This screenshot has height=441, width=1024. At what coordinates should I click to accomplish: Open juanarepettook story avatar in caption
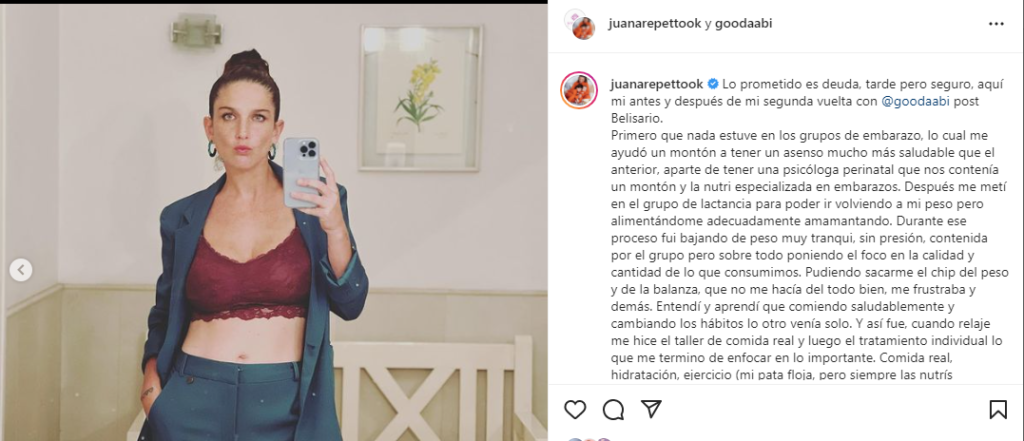point(579,91)
